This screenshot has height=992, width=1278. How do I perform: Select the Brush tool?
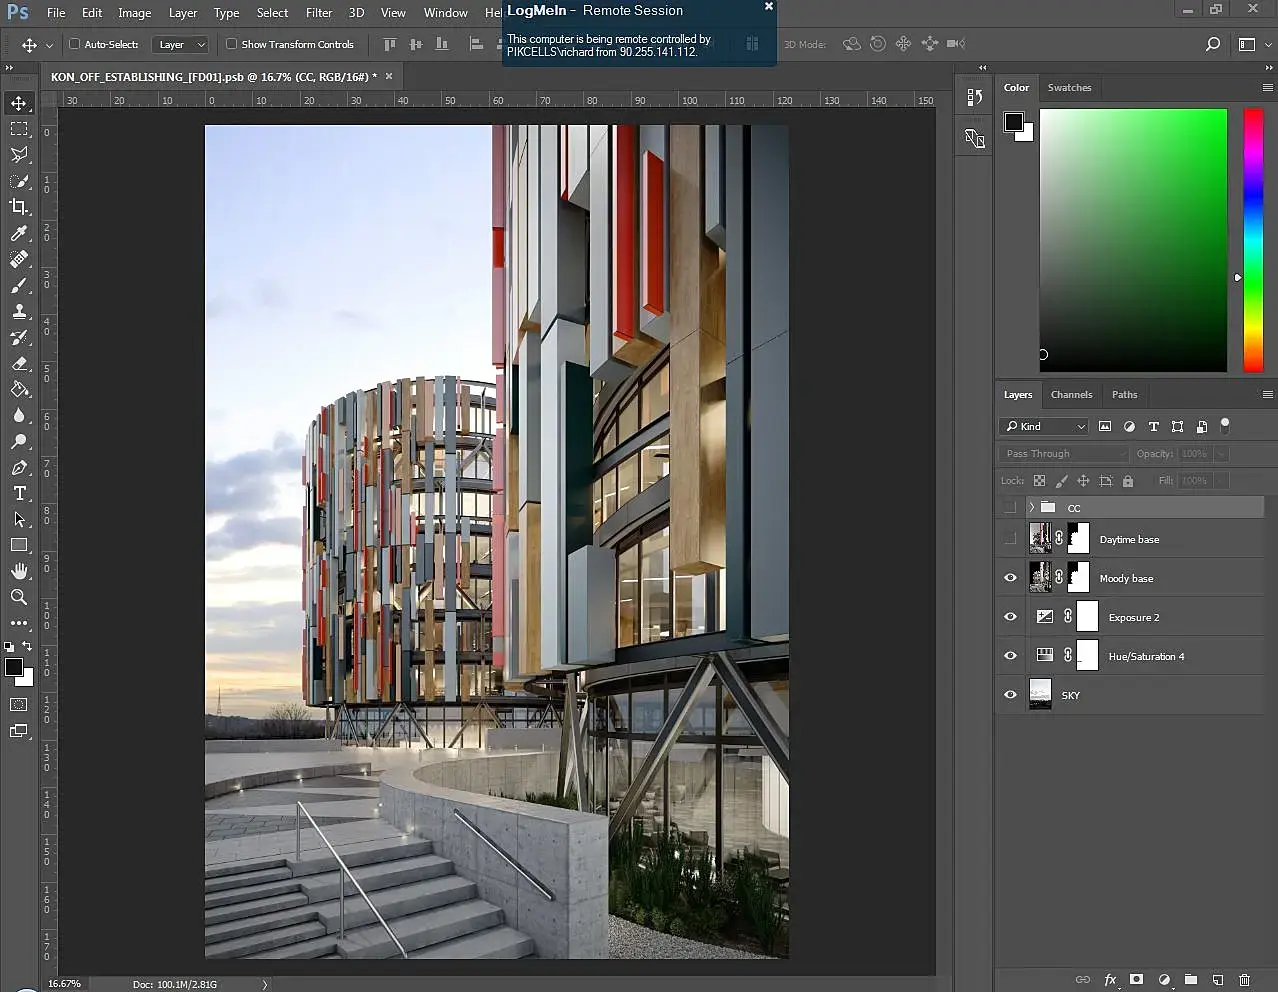19,285
